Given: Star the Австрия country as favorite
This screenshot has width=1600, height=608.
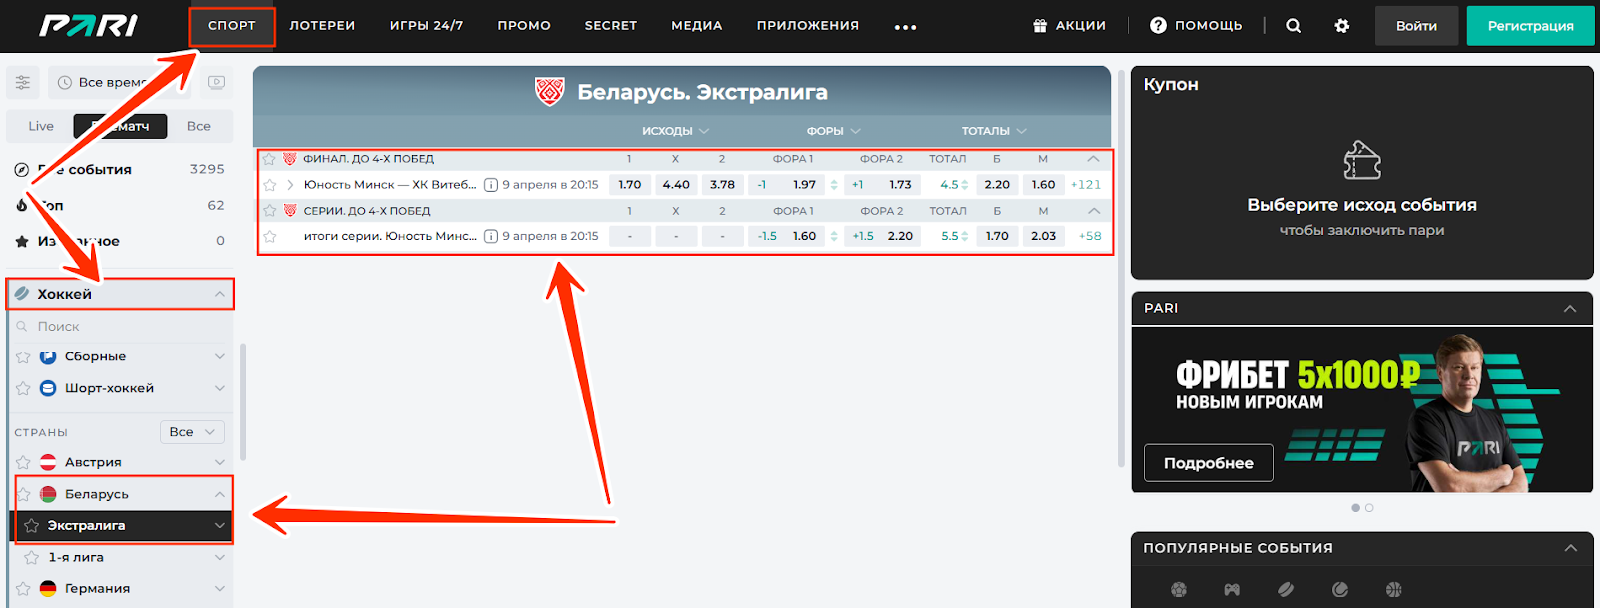Looking at the screenshot, I should [23, 462].
